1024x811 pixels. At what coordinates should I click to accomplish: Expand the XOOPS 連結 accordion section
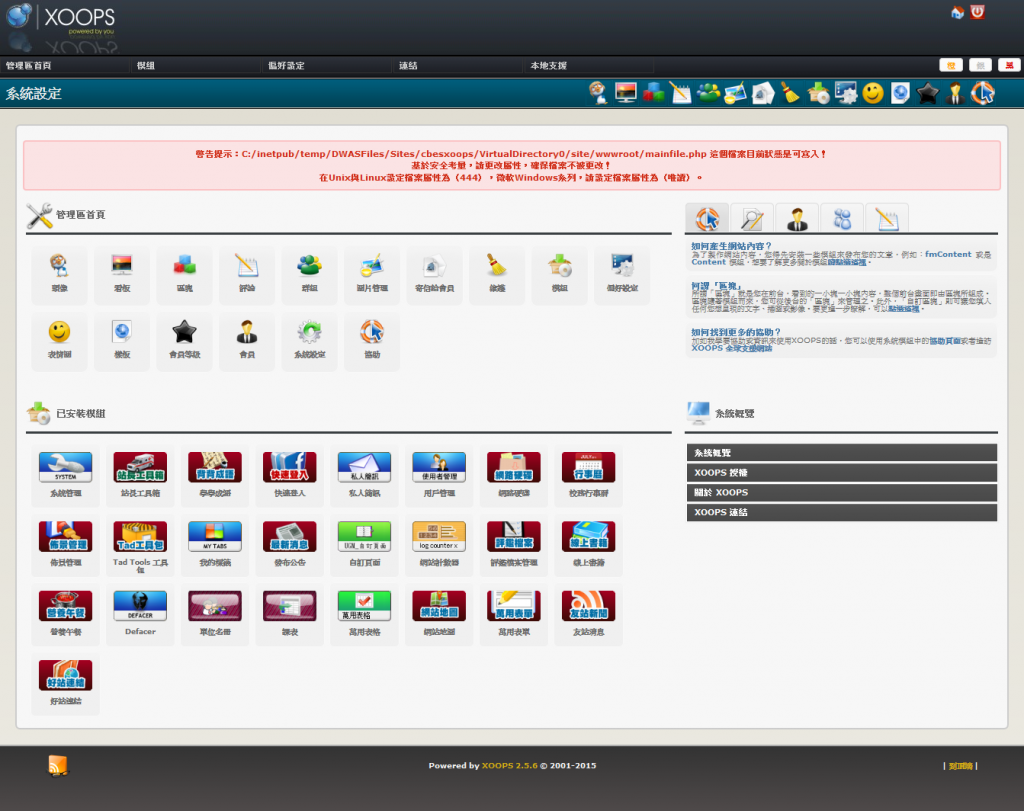841,512
